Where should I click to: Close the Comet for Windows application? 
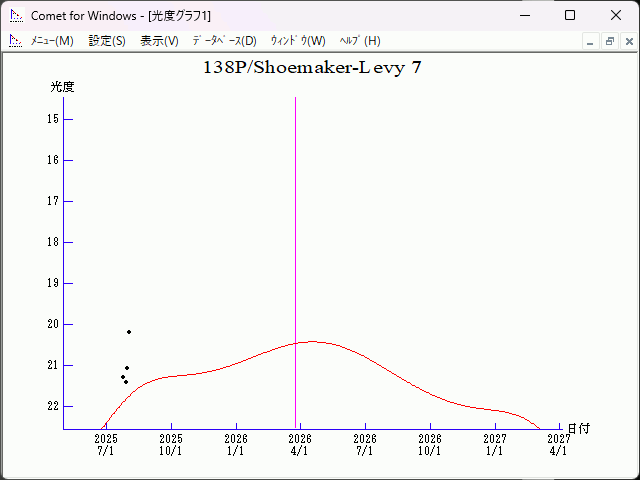(x=616, y=16)
